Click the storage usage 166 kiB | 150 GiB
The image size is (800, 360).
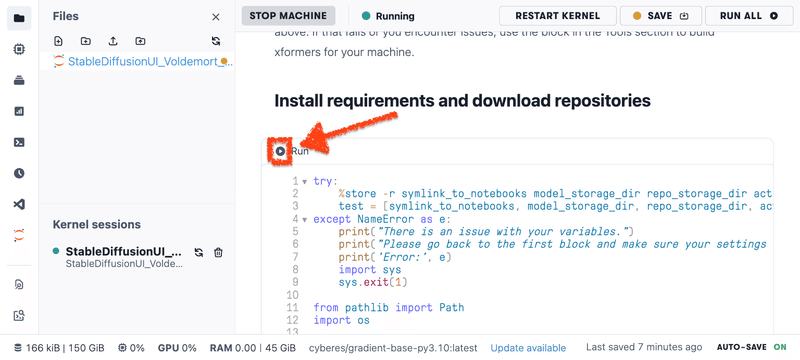(59, 348)
